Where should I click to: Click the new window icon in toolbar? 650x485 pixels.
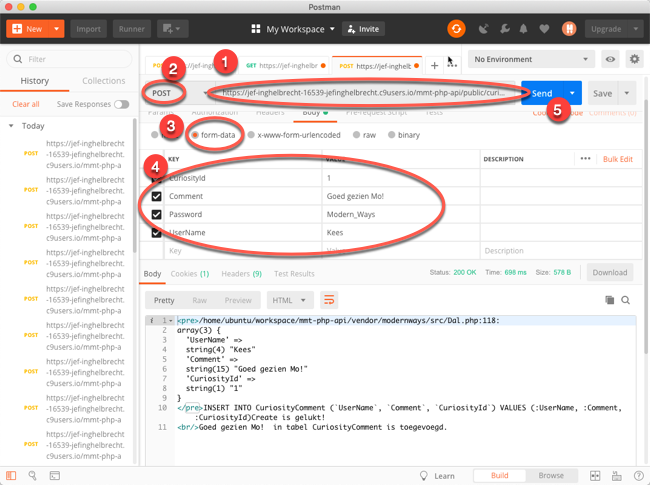171,29
